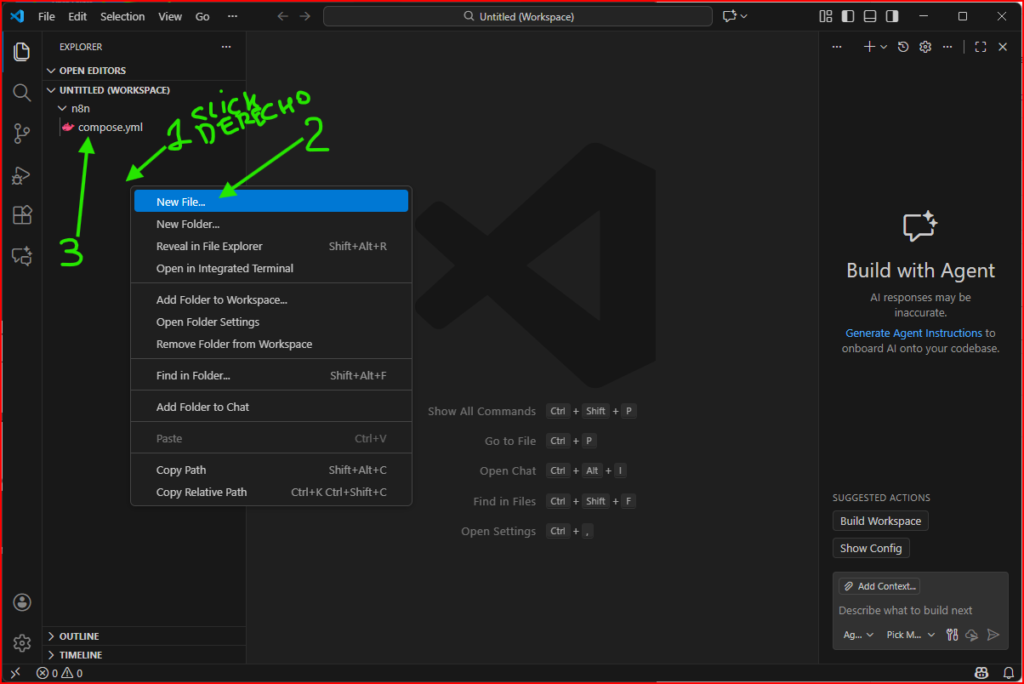This screenshot has width=1024, height=684.
Task: Open the Search view in activity bar
Action: [21, 92]
